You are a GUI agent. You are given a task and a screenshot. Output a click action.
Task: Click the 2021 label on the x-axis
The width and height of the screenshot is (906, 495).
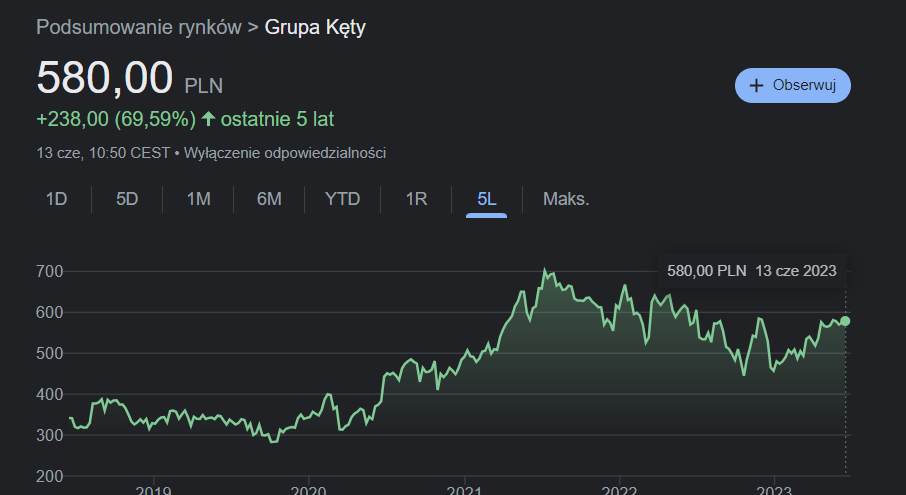click(465, 489)
